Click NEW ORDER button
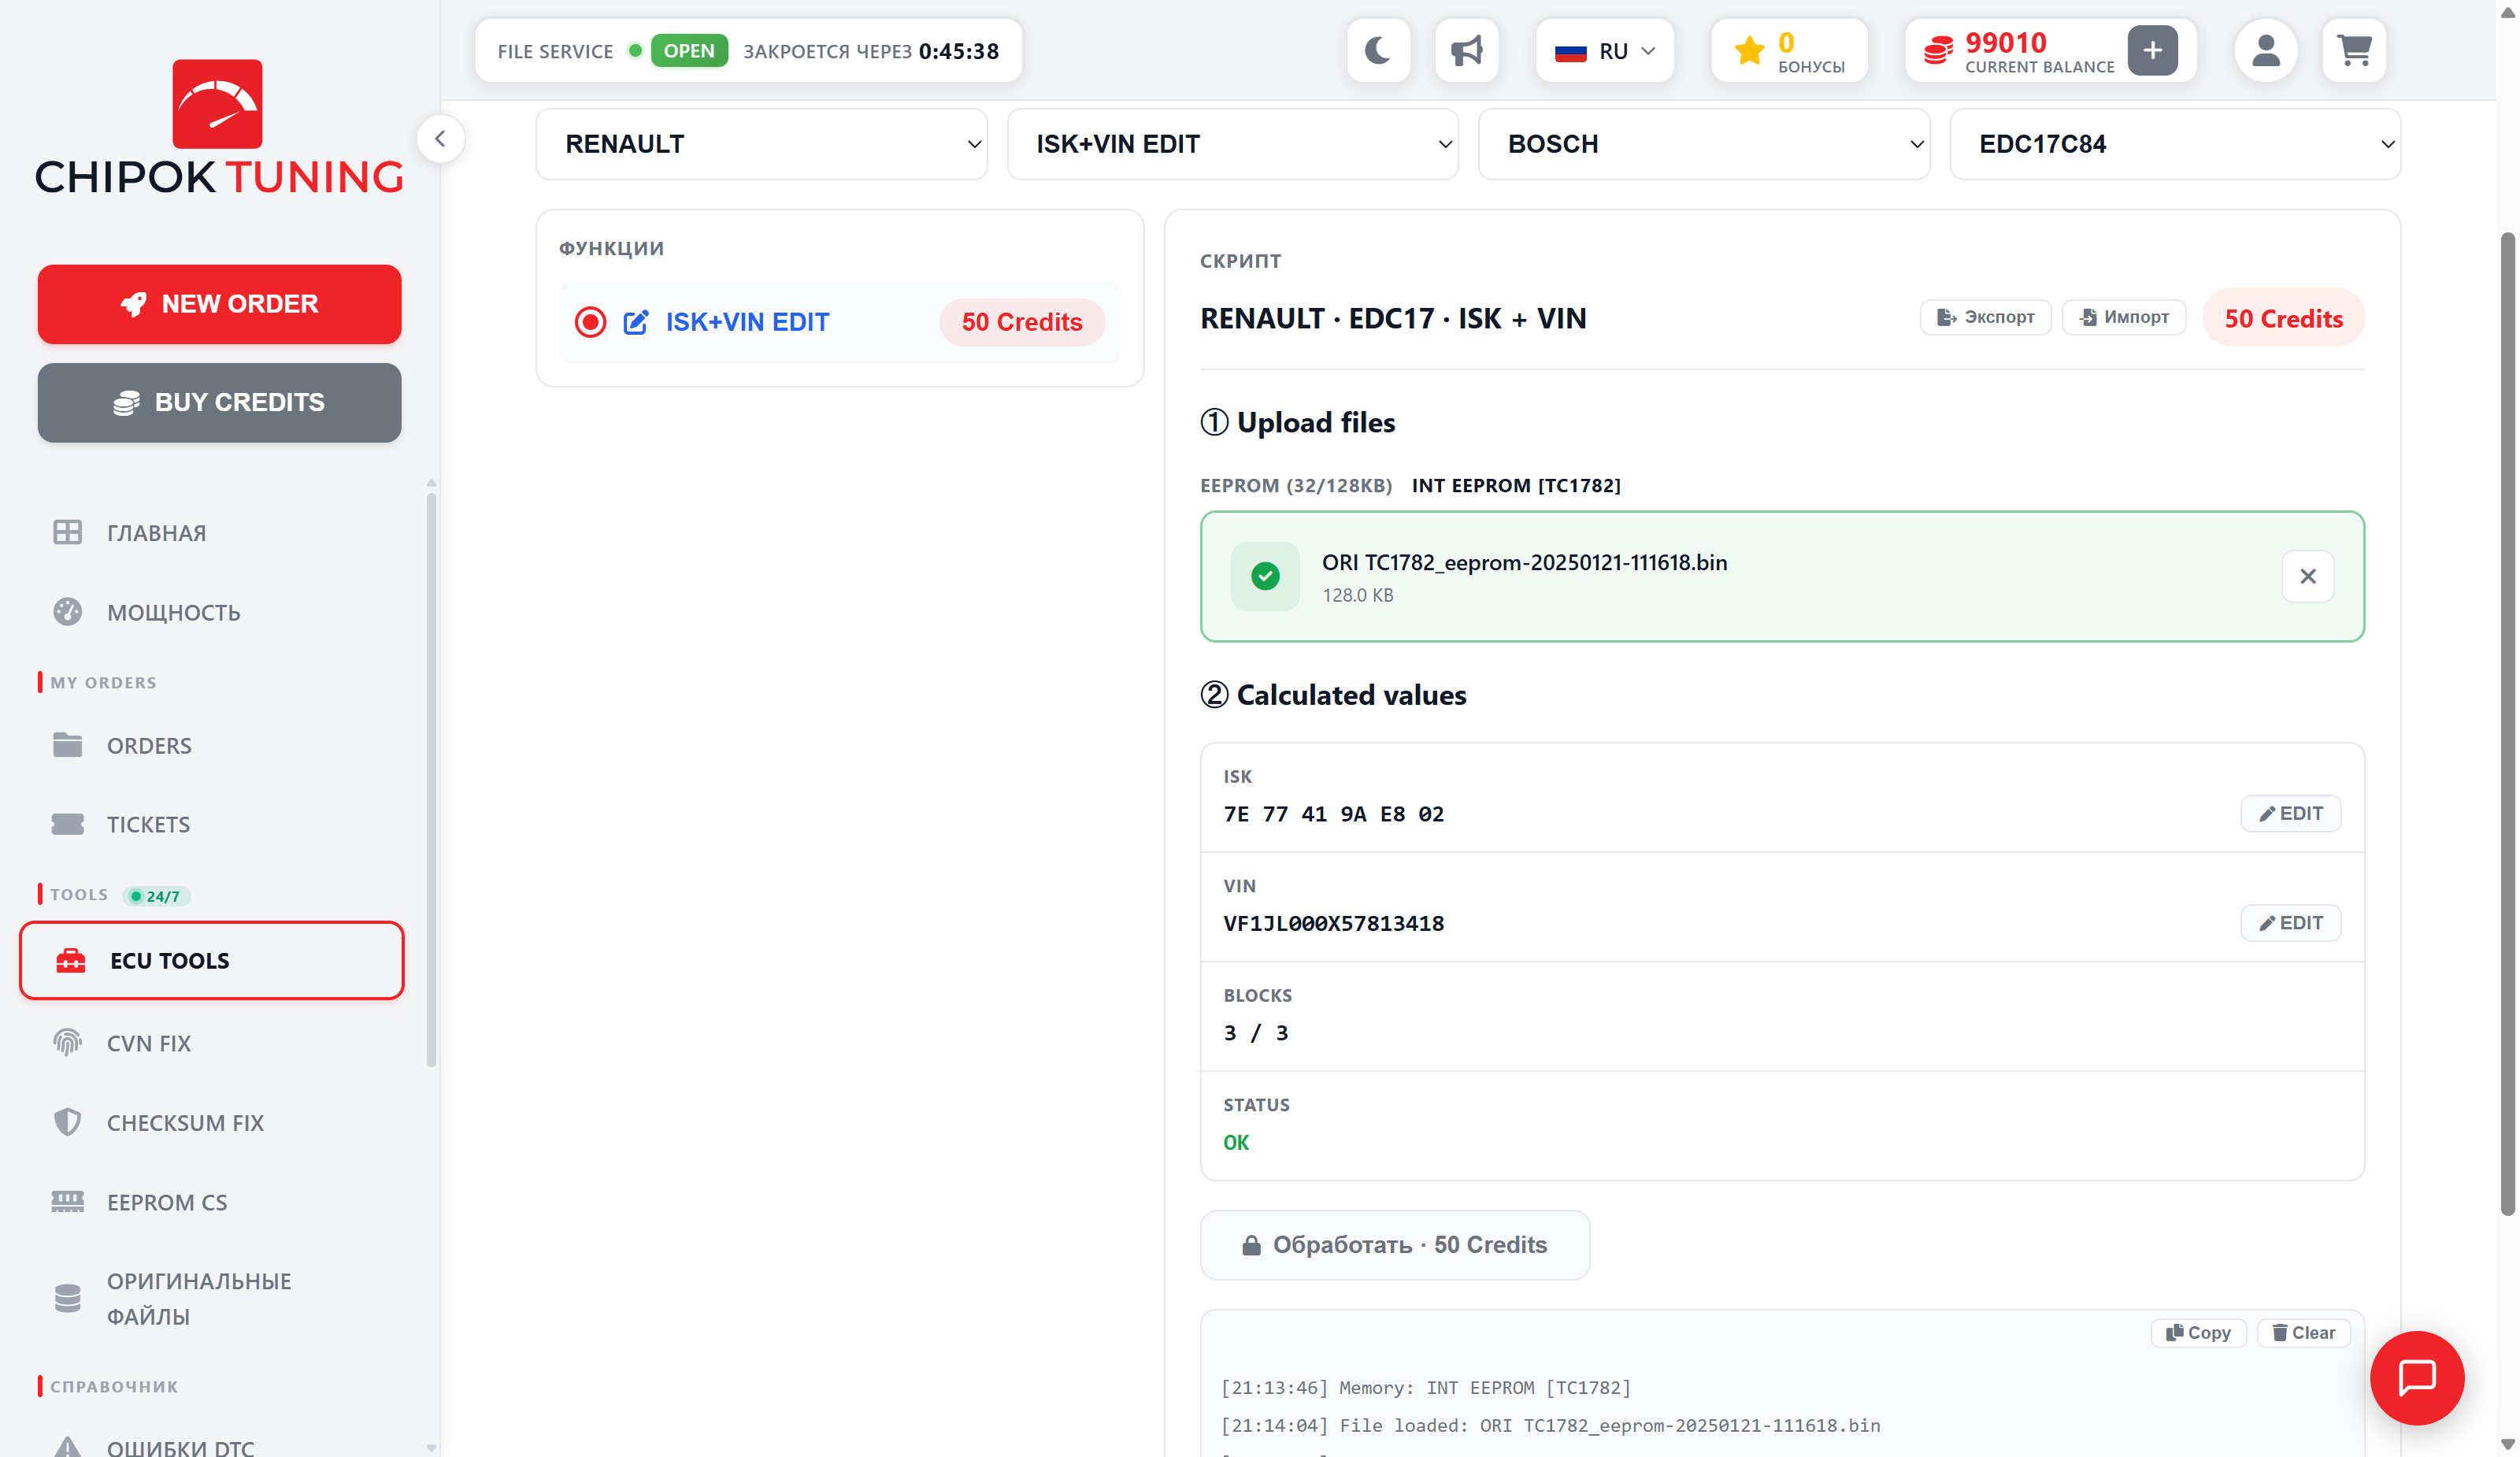Image resolution: width=2520 pixels, height=1457 pixels. [x=219, y=304]
